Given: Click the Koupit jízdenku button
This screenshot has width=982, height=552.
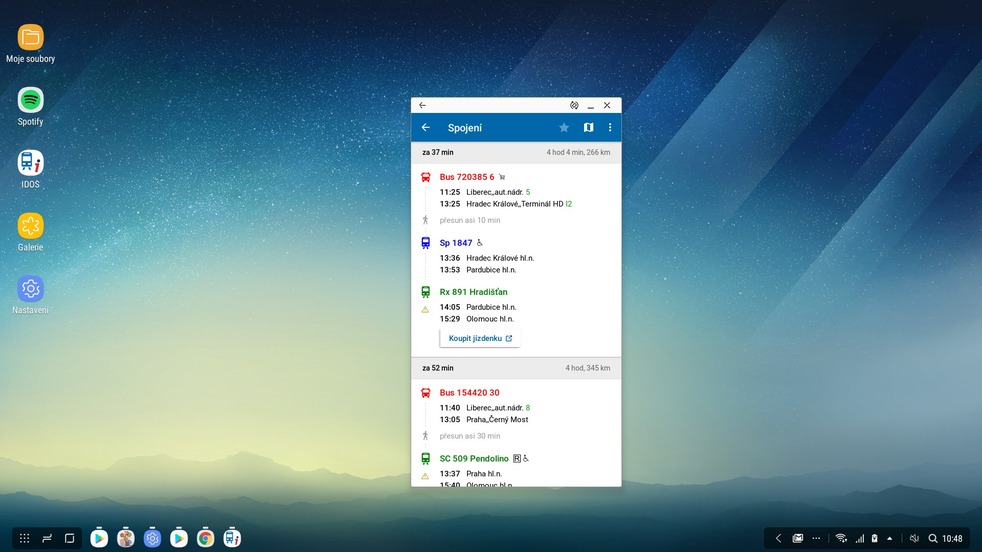Looking at the screenshot, I should tap(480, 339).
